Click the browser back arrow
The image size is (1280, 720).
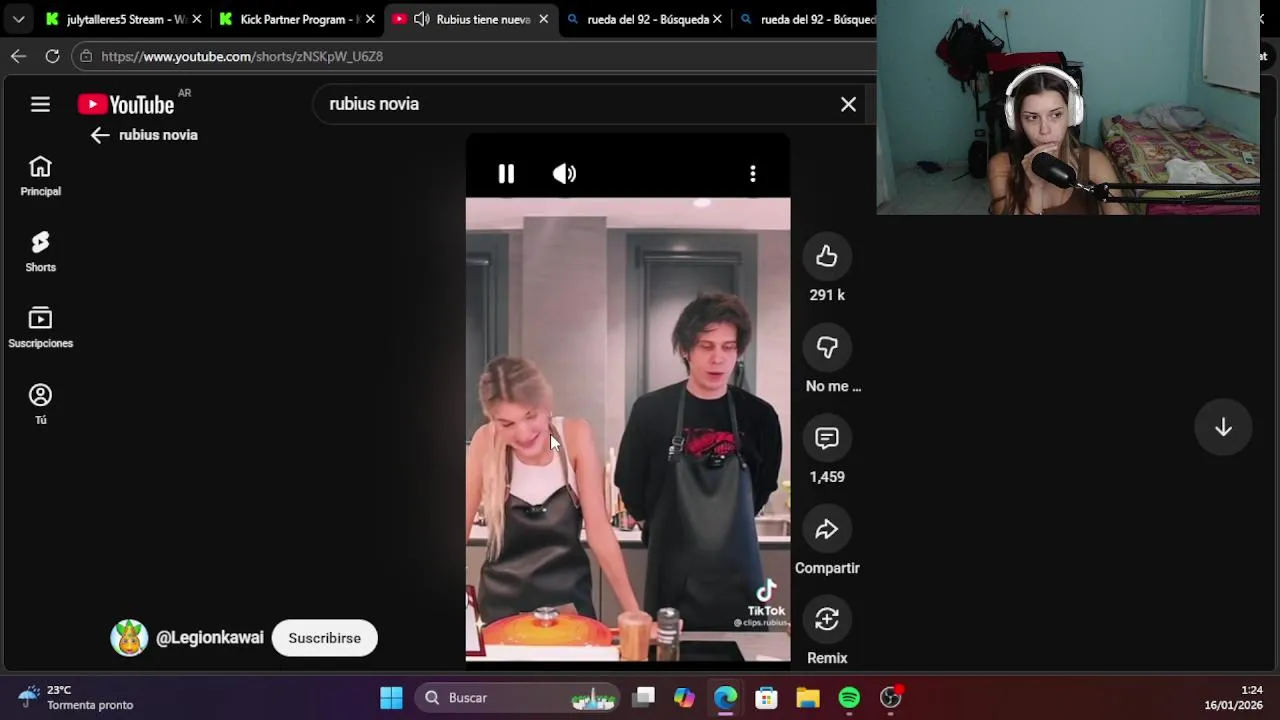click(18, 56)
